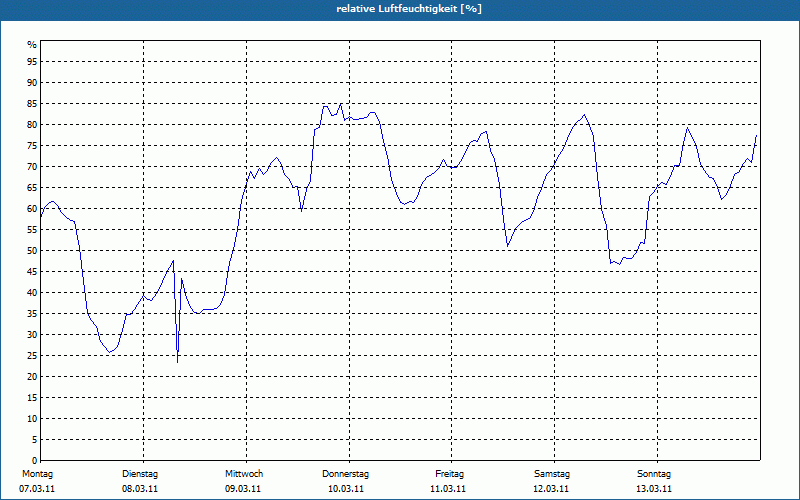
Task: Click the y-axis value '20'
Action: (32, 377)
